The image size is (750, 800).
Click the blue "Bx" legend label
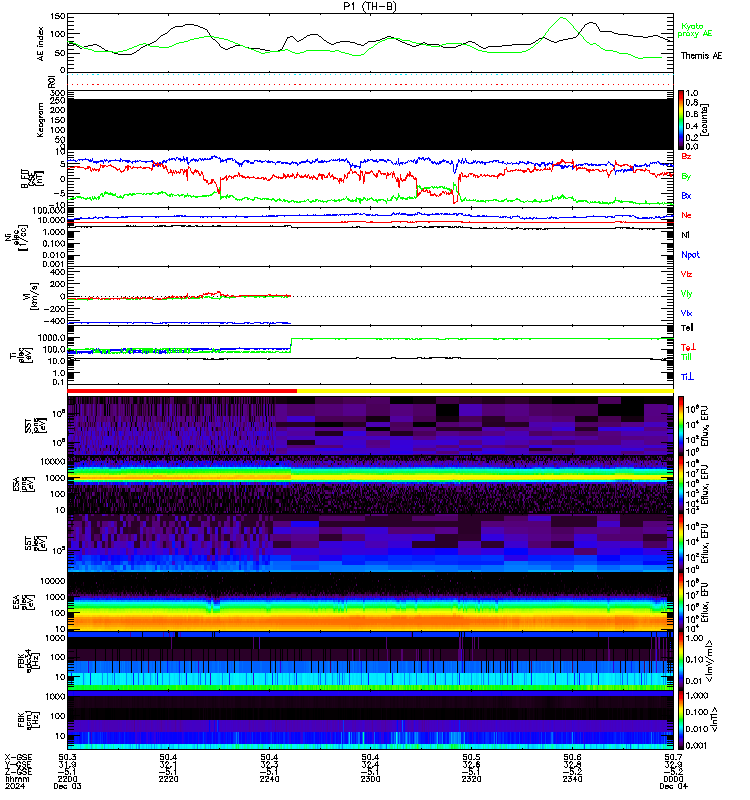(686, 195)
